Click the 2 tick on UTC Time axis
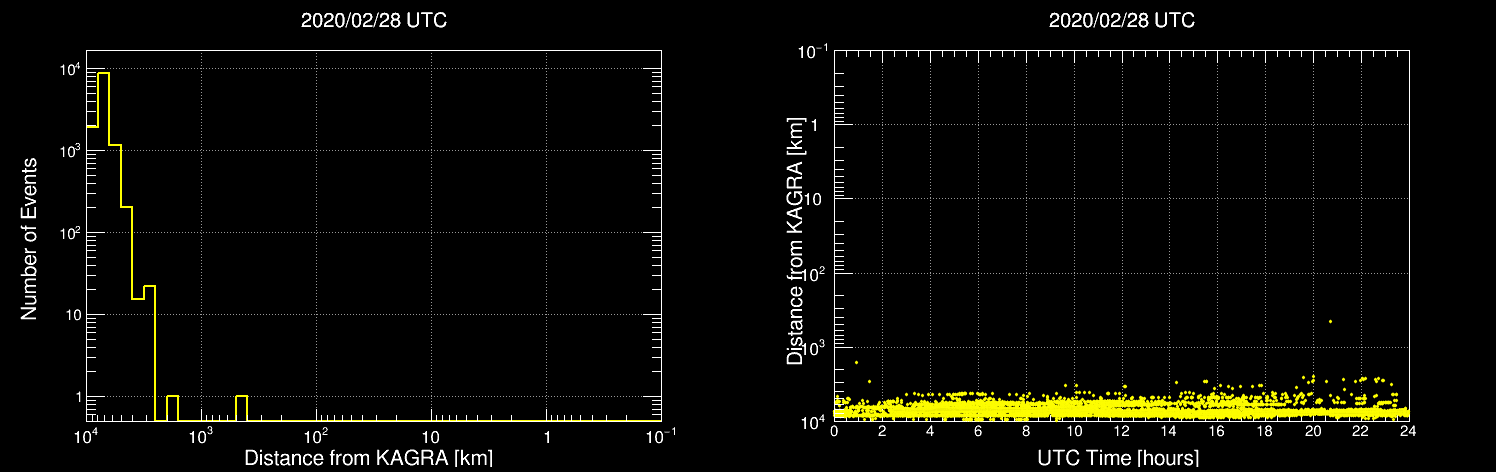This screenshot has height=472, width=1496. [x=883, y=432]
